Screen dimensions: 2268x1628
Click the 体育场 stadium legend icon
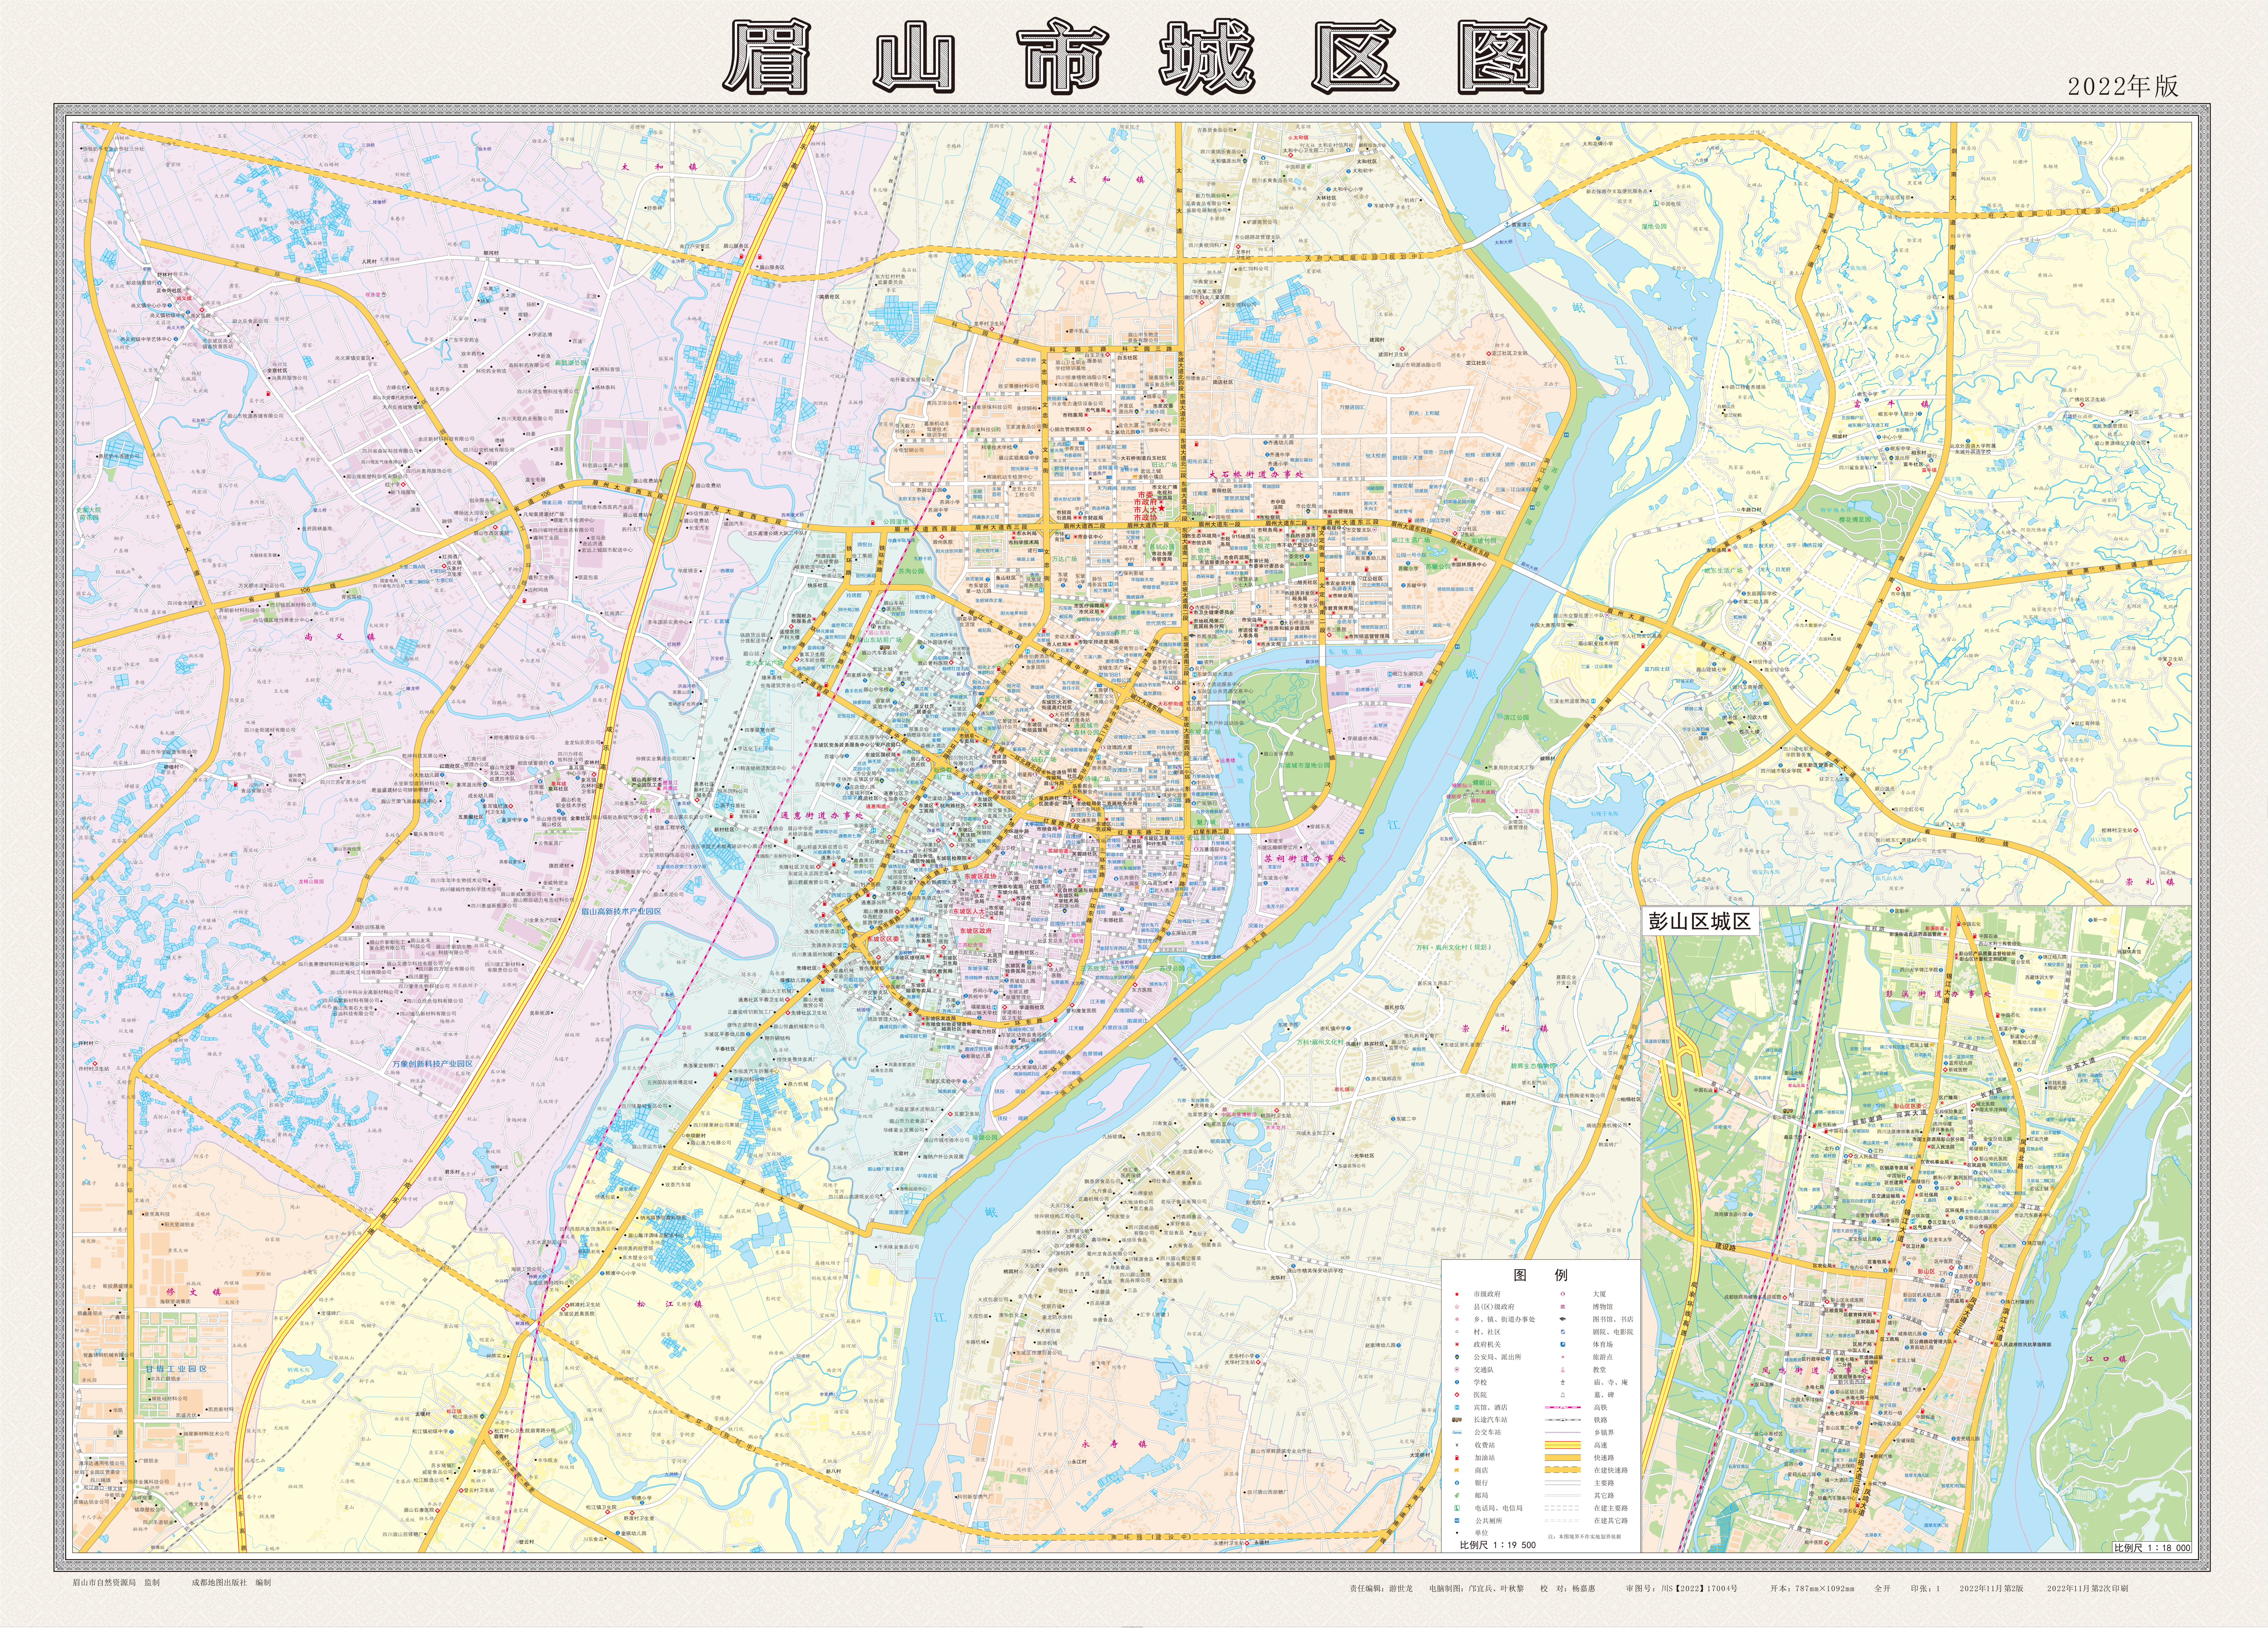pos(1563,1344)
